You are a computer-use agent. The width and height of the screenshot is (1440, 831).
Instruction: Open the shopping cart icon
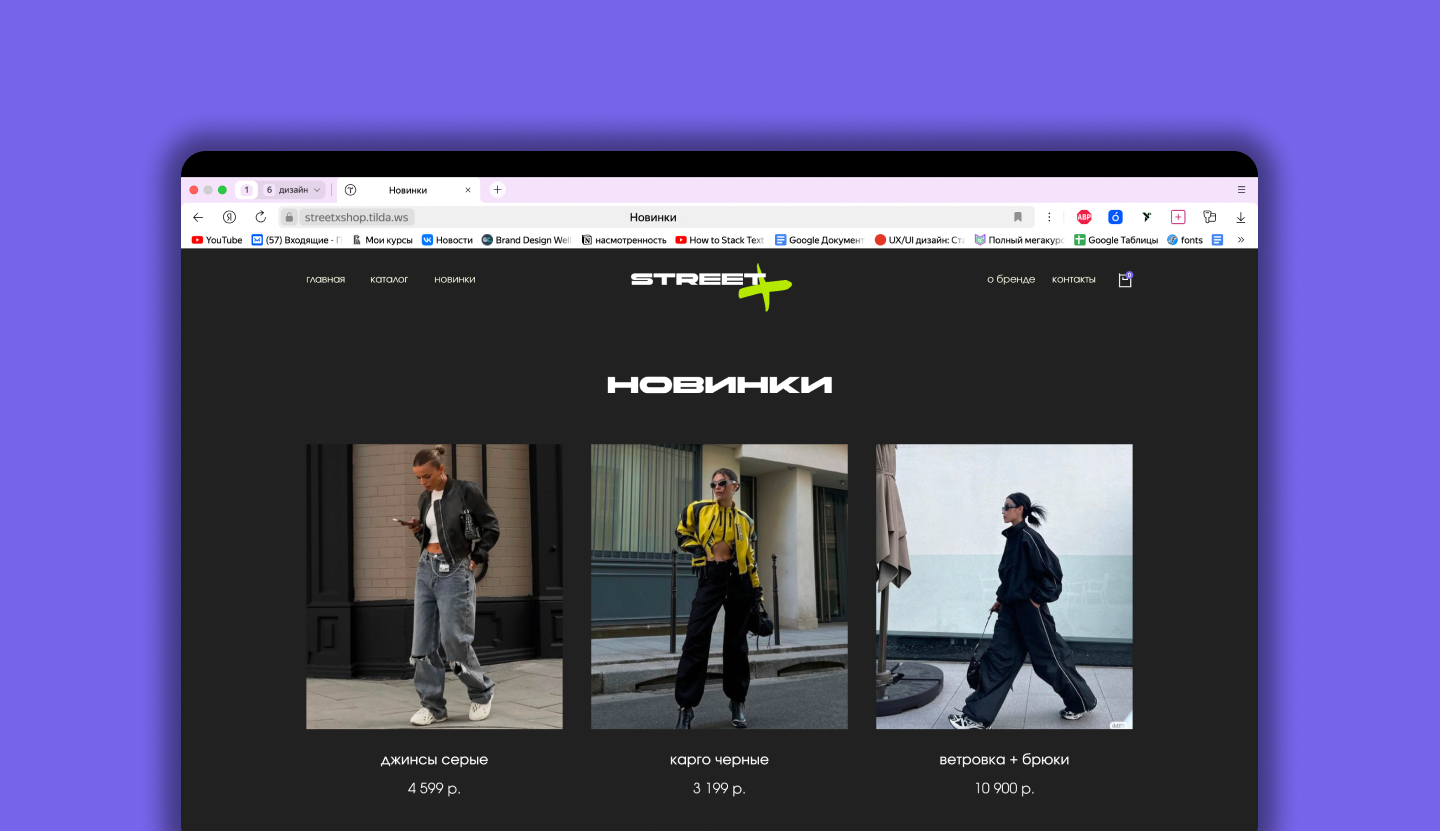[x=1125, y=280]
